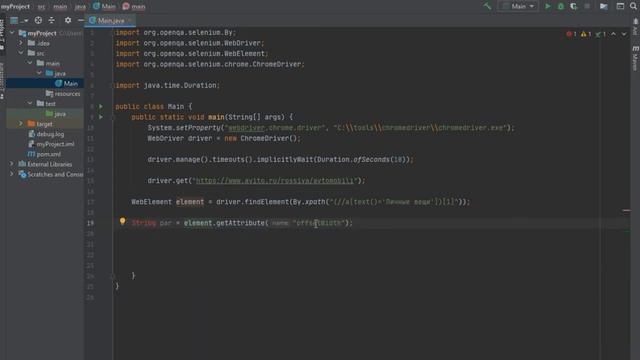Run with coverage icon in toolbar
Screen dimensions: 640x360
(x=574, y=6)
